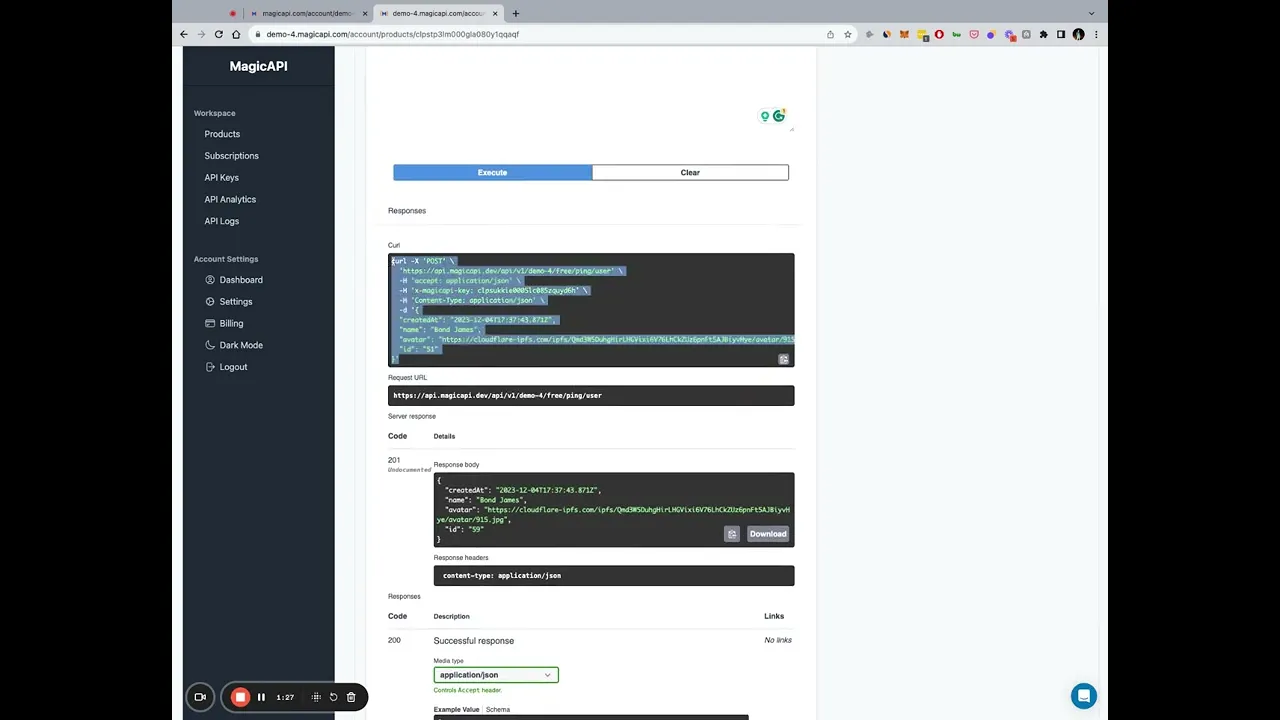Go to API Keys page
This screenshot has width=1280, height=720.
point(221,178)
